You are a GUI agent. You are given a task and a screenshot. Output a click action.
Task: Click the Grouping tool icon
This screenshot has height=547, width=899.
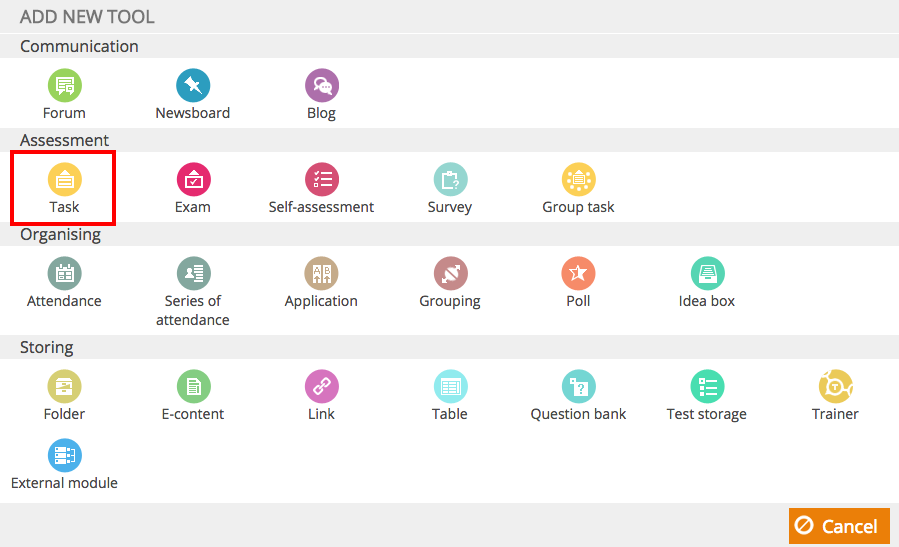pos(450,274)
